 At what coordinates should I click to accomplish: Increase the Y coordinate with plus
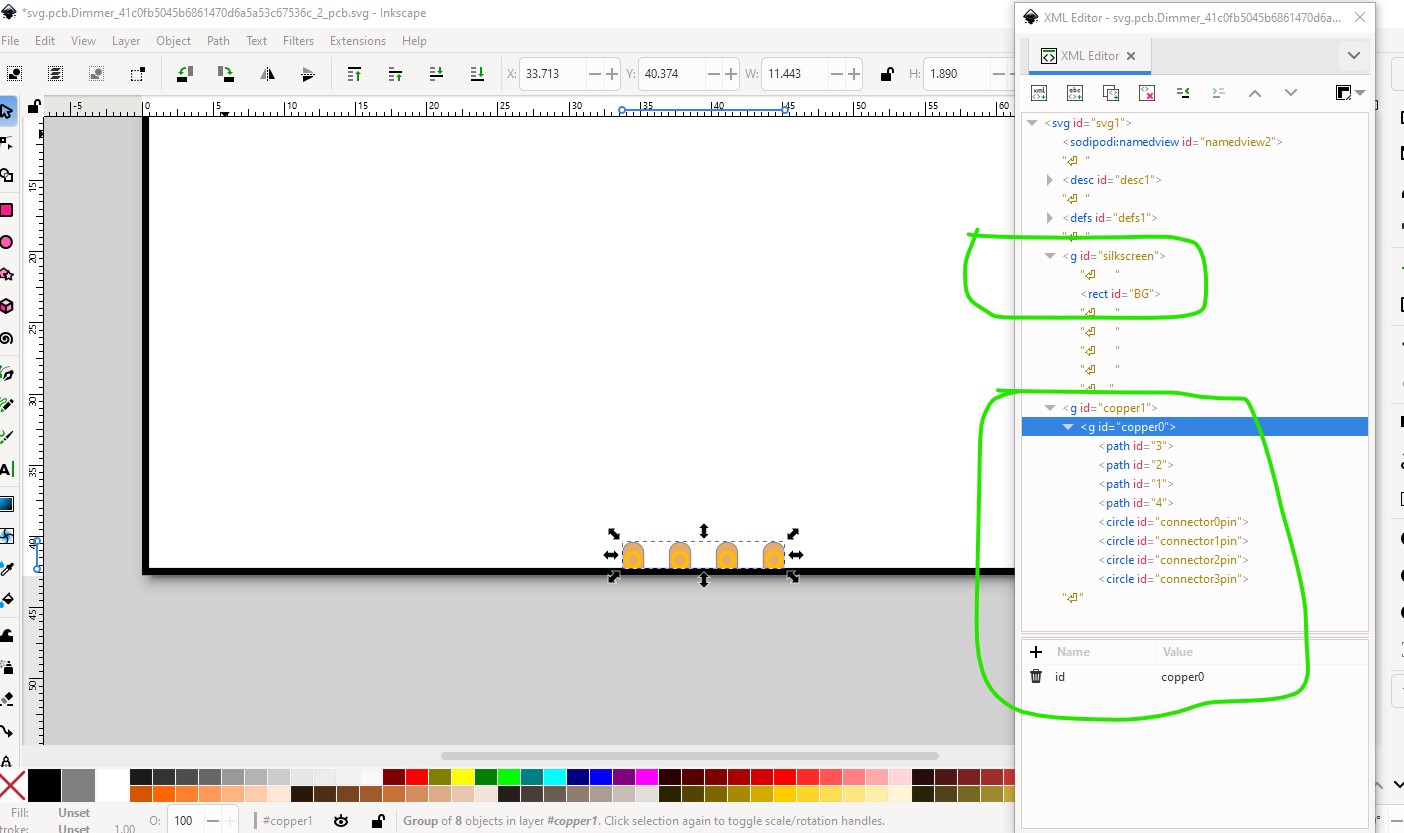(731, 73)
